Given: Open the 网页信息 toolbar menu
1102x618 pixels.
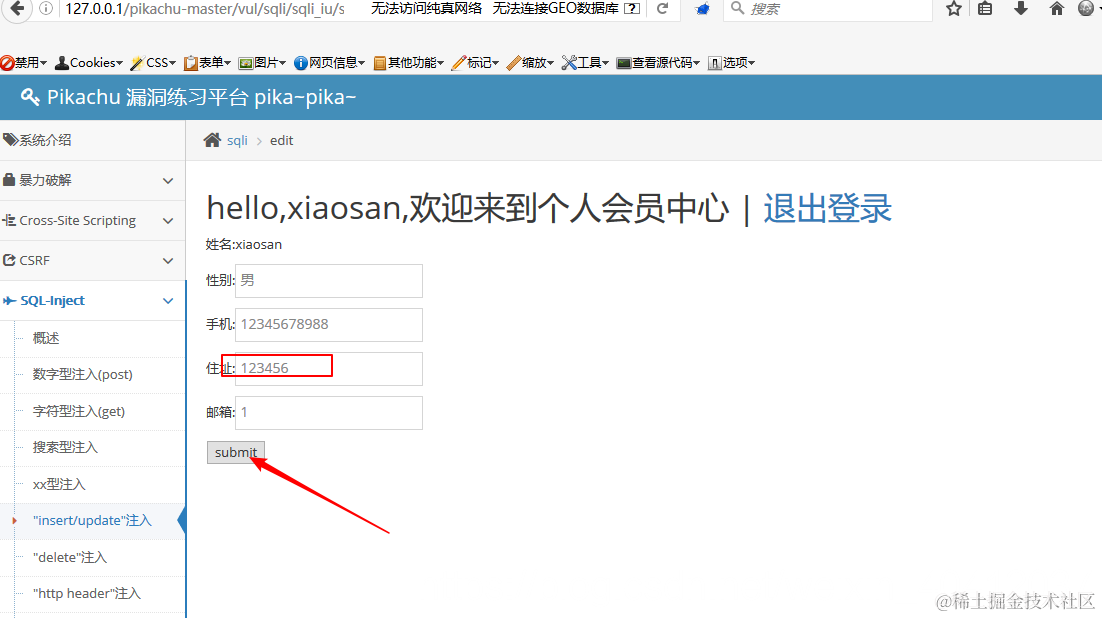Looking at the screenshot, I should pos(330,63).
